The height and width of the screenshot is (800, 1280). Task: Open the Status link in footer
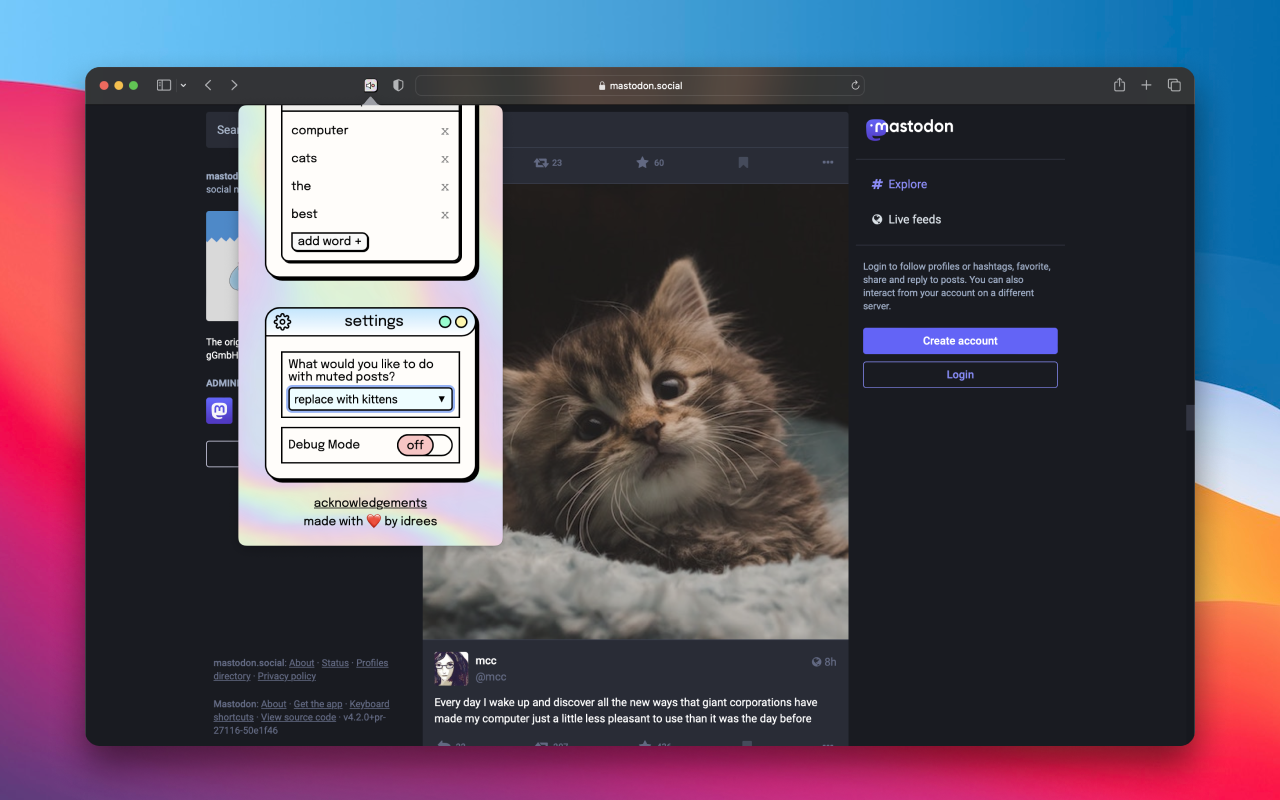(335, 663)
